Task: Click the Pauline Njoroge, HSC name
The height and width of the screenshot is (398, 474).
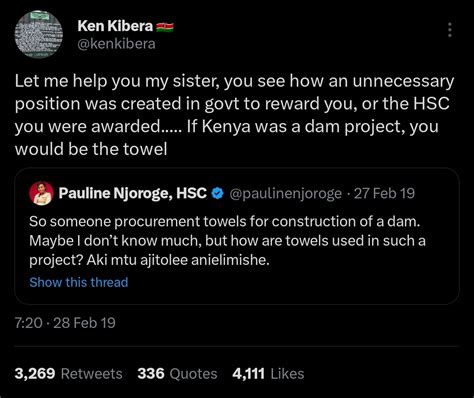Action: (x=133, y=193)
